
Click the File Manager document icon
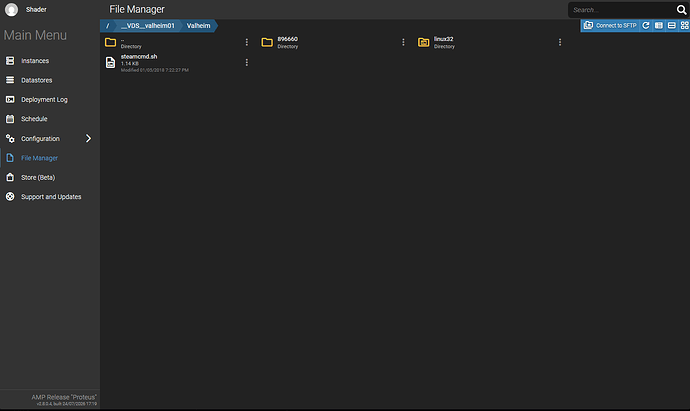[10, 158]
